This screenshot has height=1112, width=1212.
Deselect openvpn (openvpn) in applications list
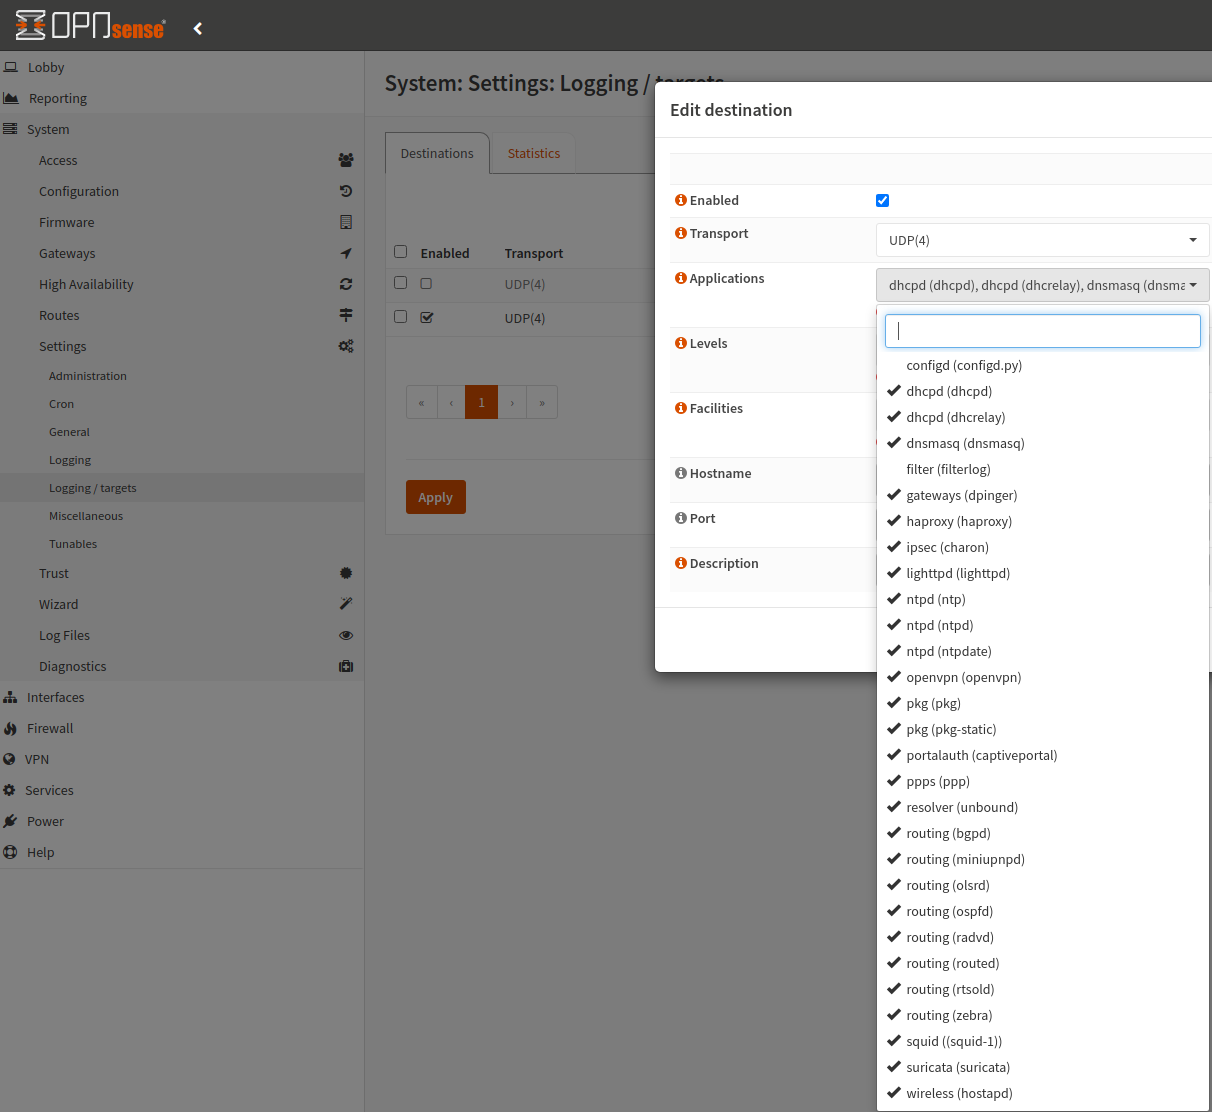pyautogui.click(x=1043, y=677)
